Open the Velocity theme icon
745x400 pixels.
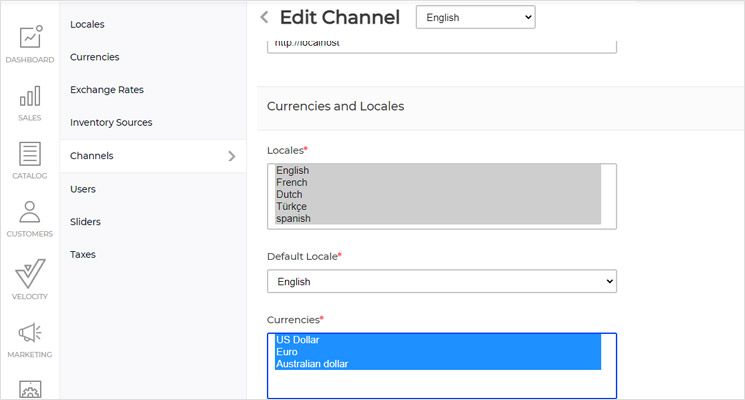point(30,273)
